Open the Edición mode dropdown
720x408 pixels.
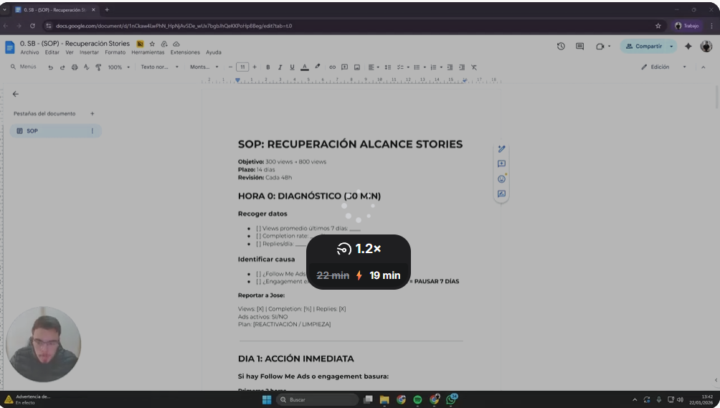coord(664,67)
